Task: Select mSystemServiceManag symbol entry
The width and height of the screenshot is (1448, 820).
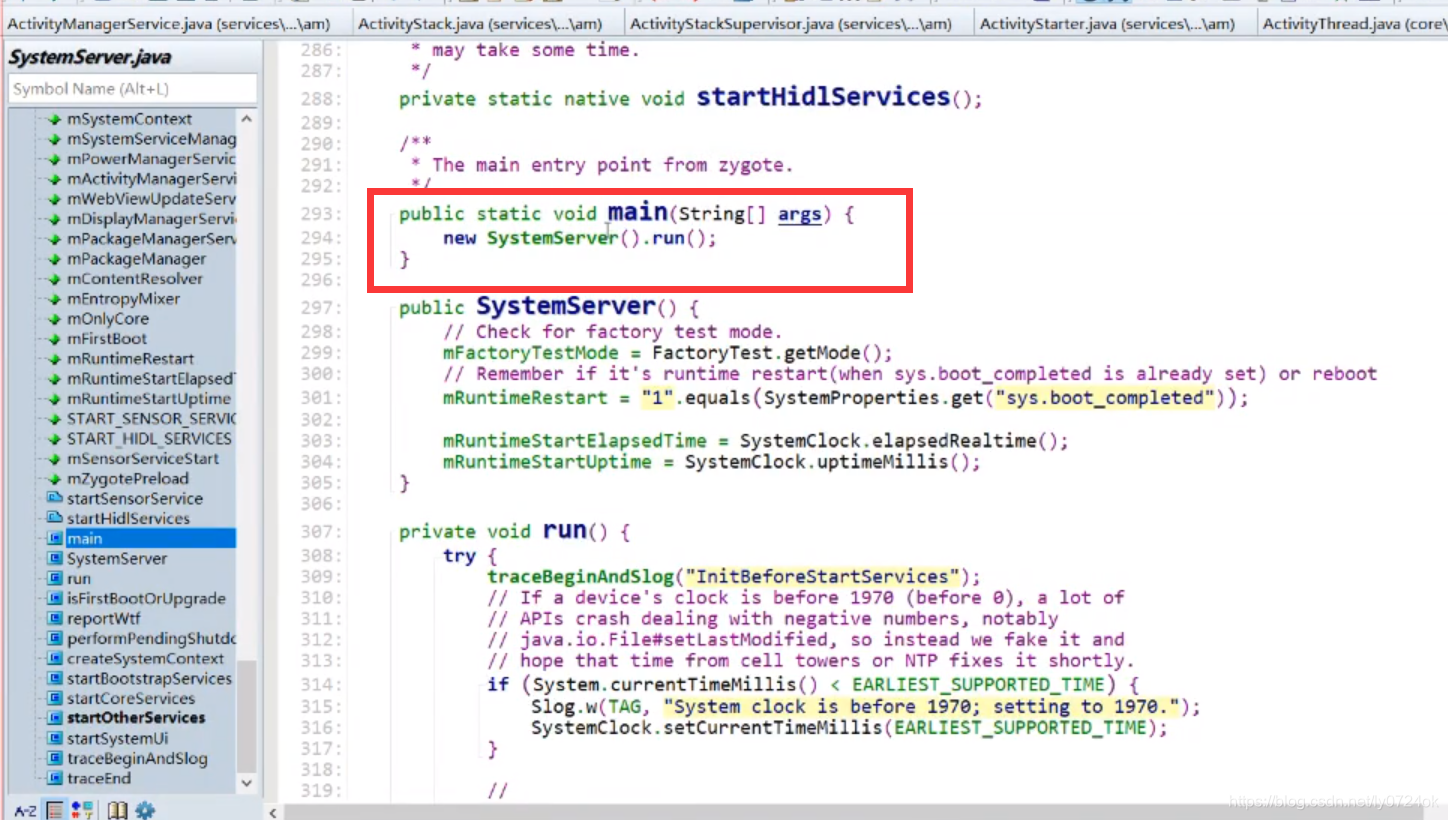Action: coord(151,139)
